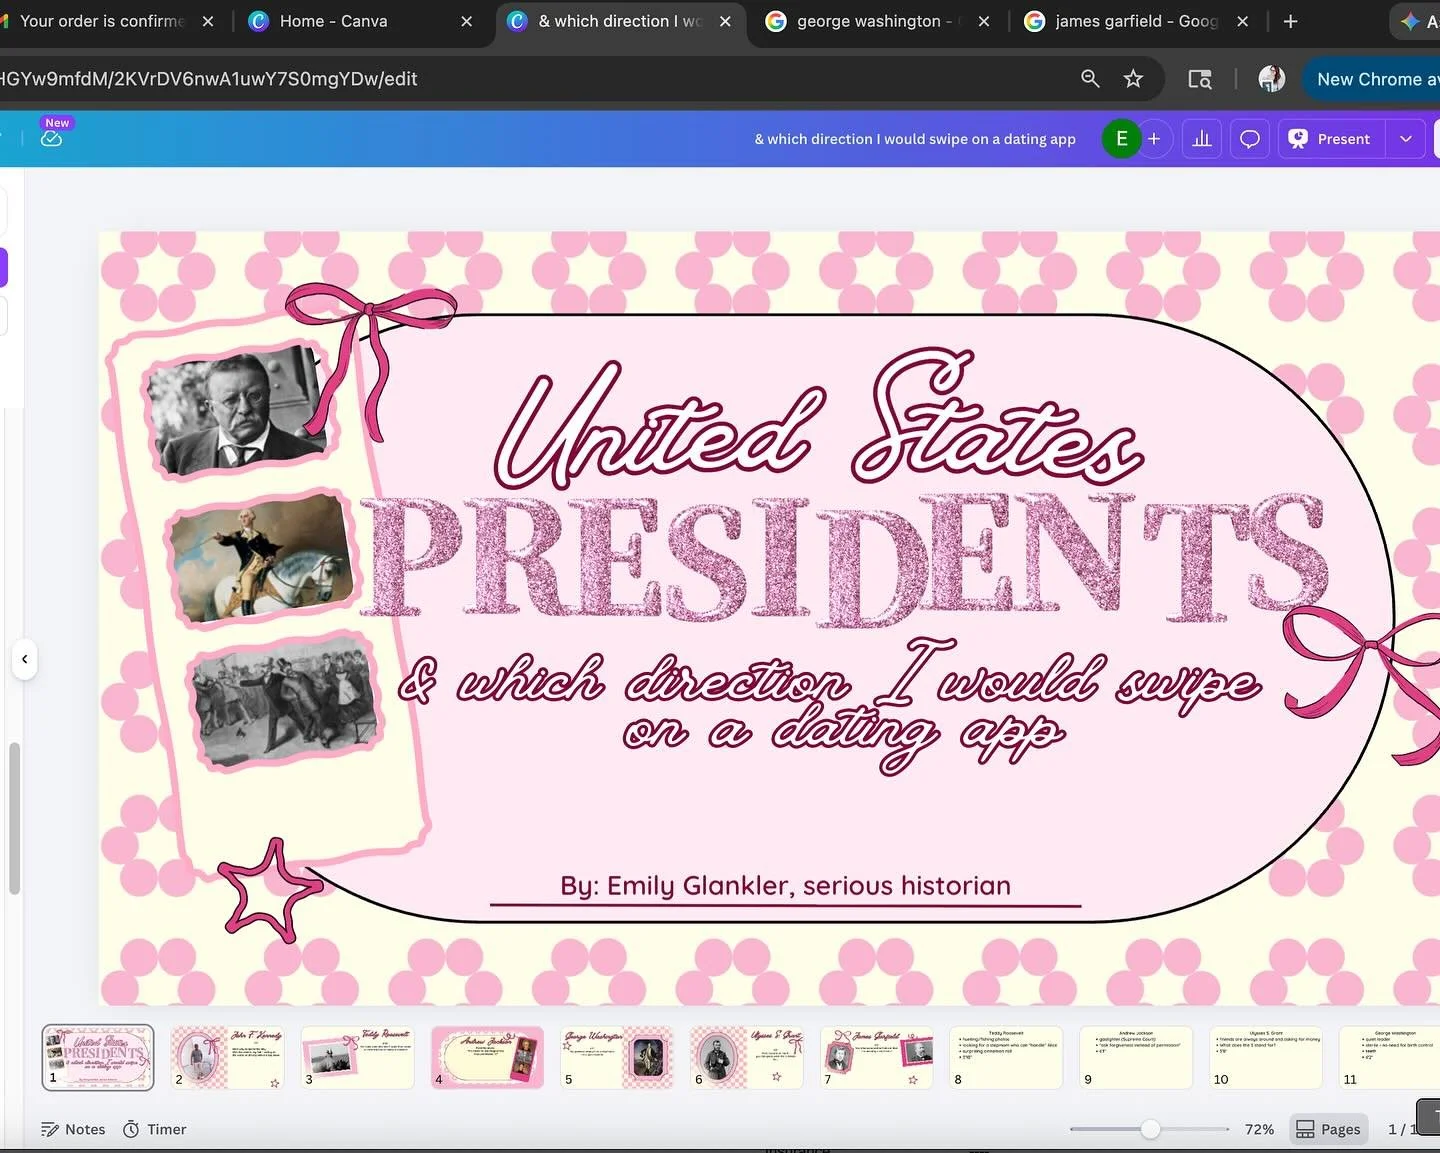Collapse the editor side panel arrow

(x=24, y=658)
